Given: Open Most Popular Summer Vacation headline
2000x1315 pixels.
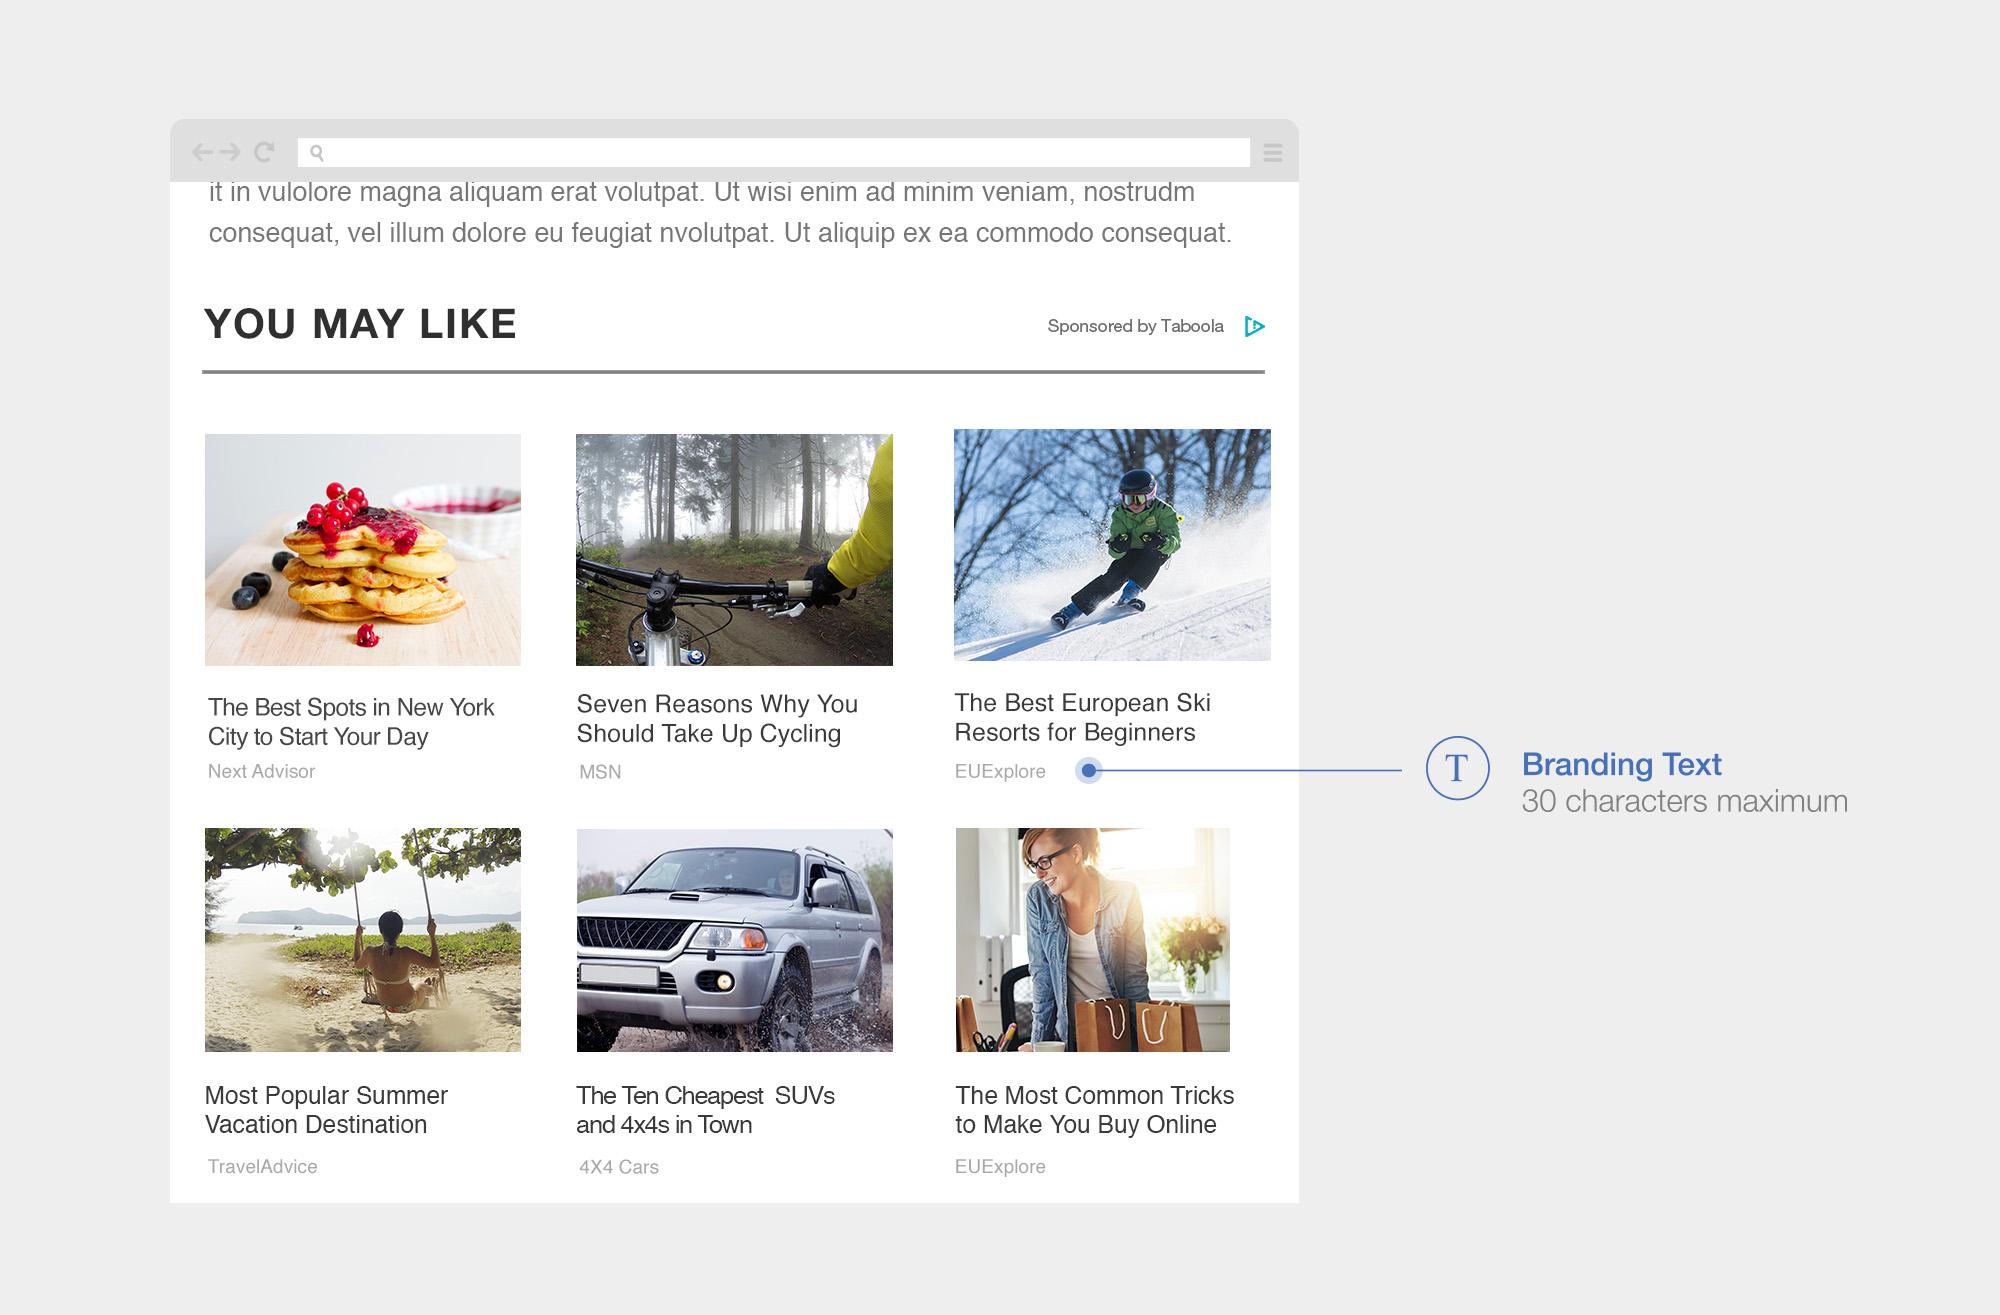Looking at the screenshot, I should point(326,1110).
